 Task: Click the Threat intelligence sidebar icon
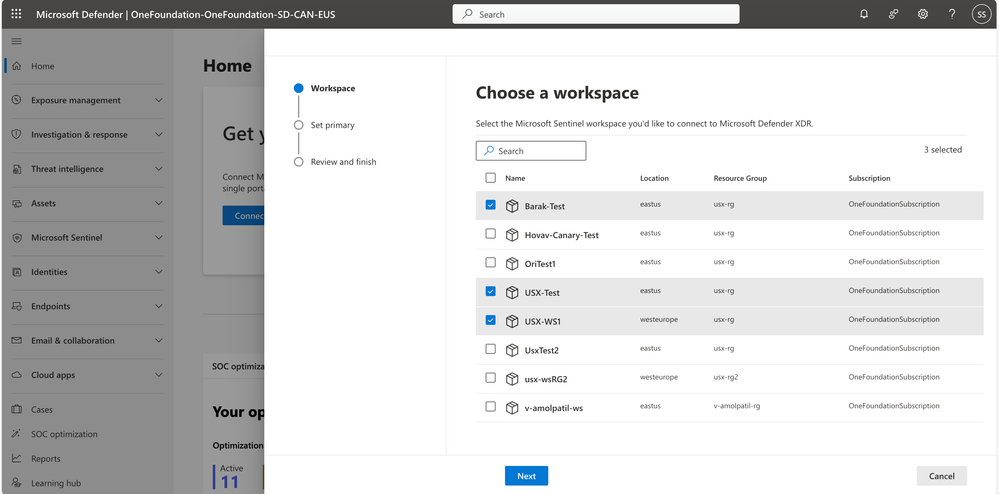click(x=17, y=169)
